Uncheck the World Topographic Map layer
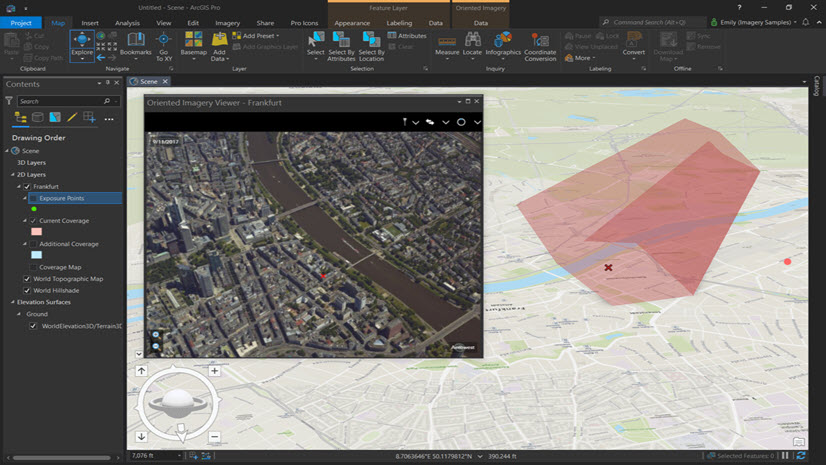Screen dimensions: 826x465 [27, 279]
